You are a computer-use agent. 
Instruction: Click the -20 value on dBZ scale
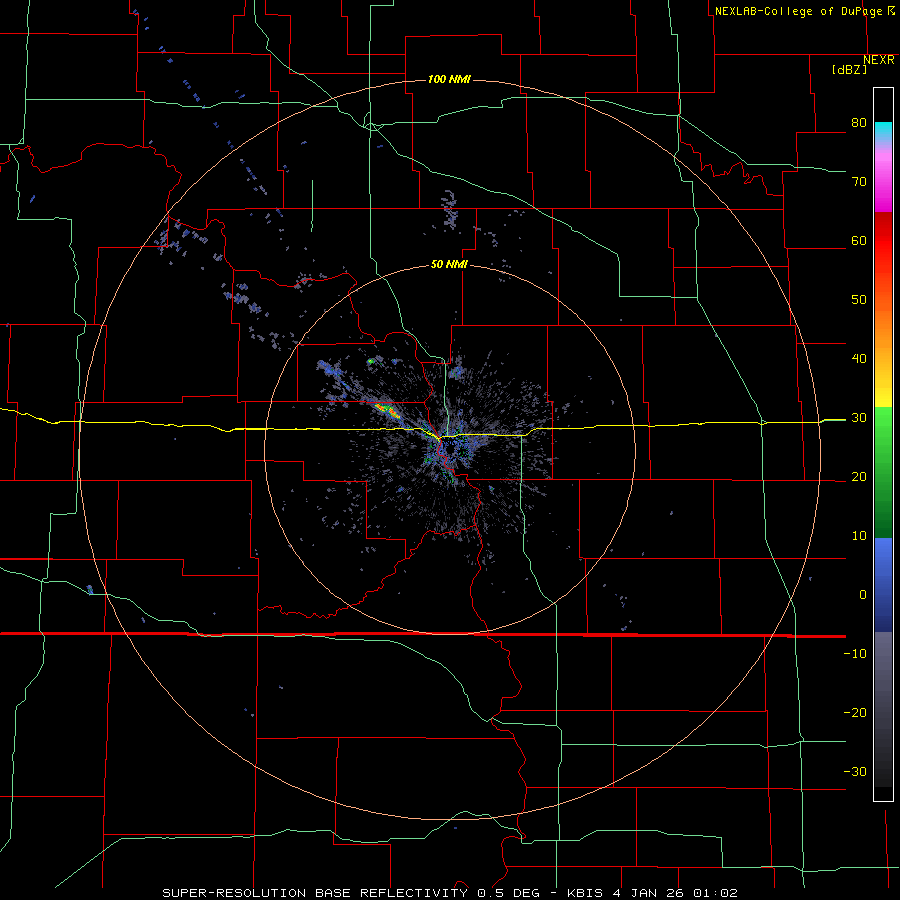pos(855,712)
